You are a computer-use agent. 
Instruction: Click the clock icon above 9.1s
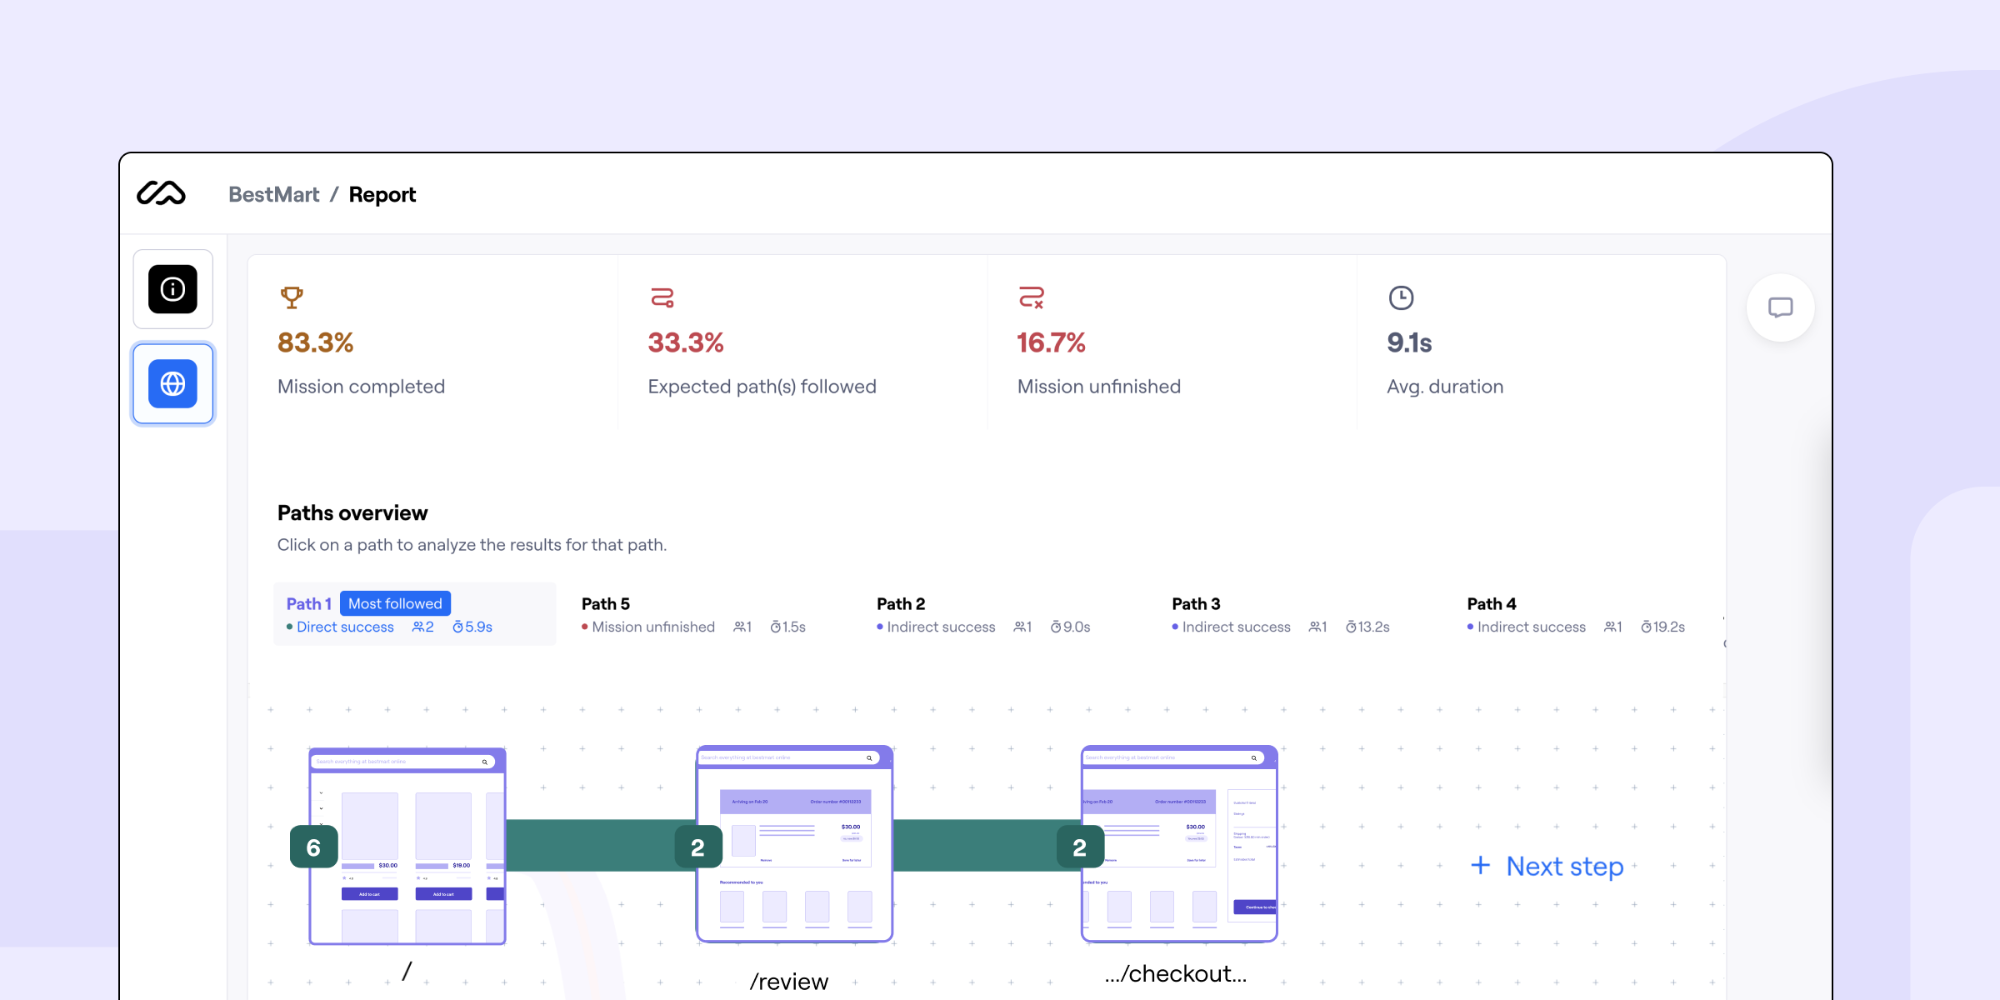pyautogui.click(x=1401, y=297)
